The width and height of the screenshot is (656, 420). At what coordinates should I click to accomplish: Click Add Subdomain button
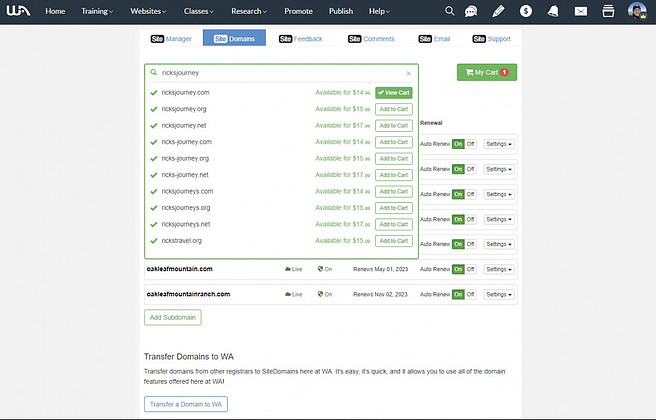click(x=173, y=318)
